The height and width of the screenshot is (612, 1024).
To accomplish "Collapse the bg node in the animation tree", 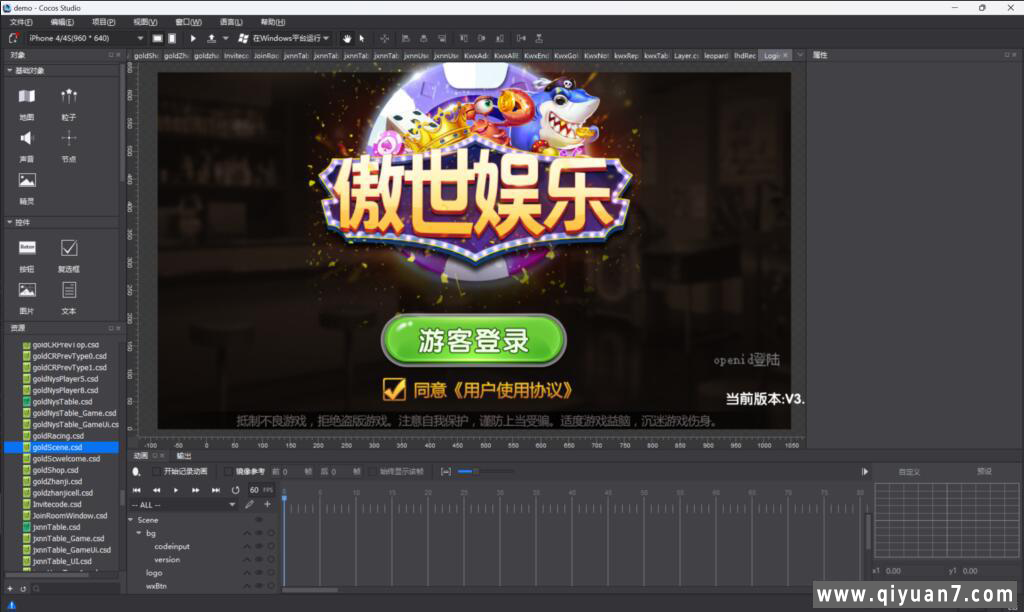I will click(x=138, y=533).
